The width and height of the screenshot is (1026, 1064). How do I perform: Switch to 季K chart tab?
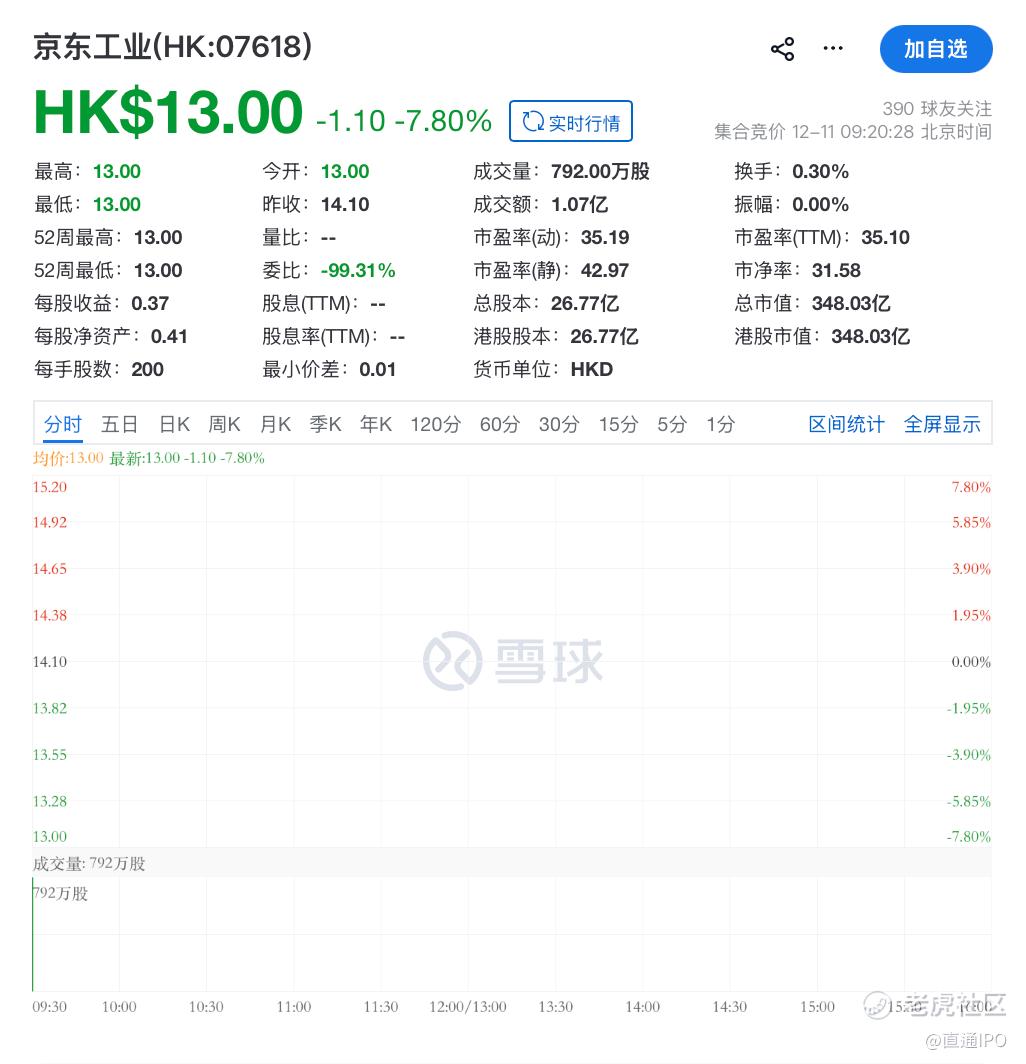326,424
